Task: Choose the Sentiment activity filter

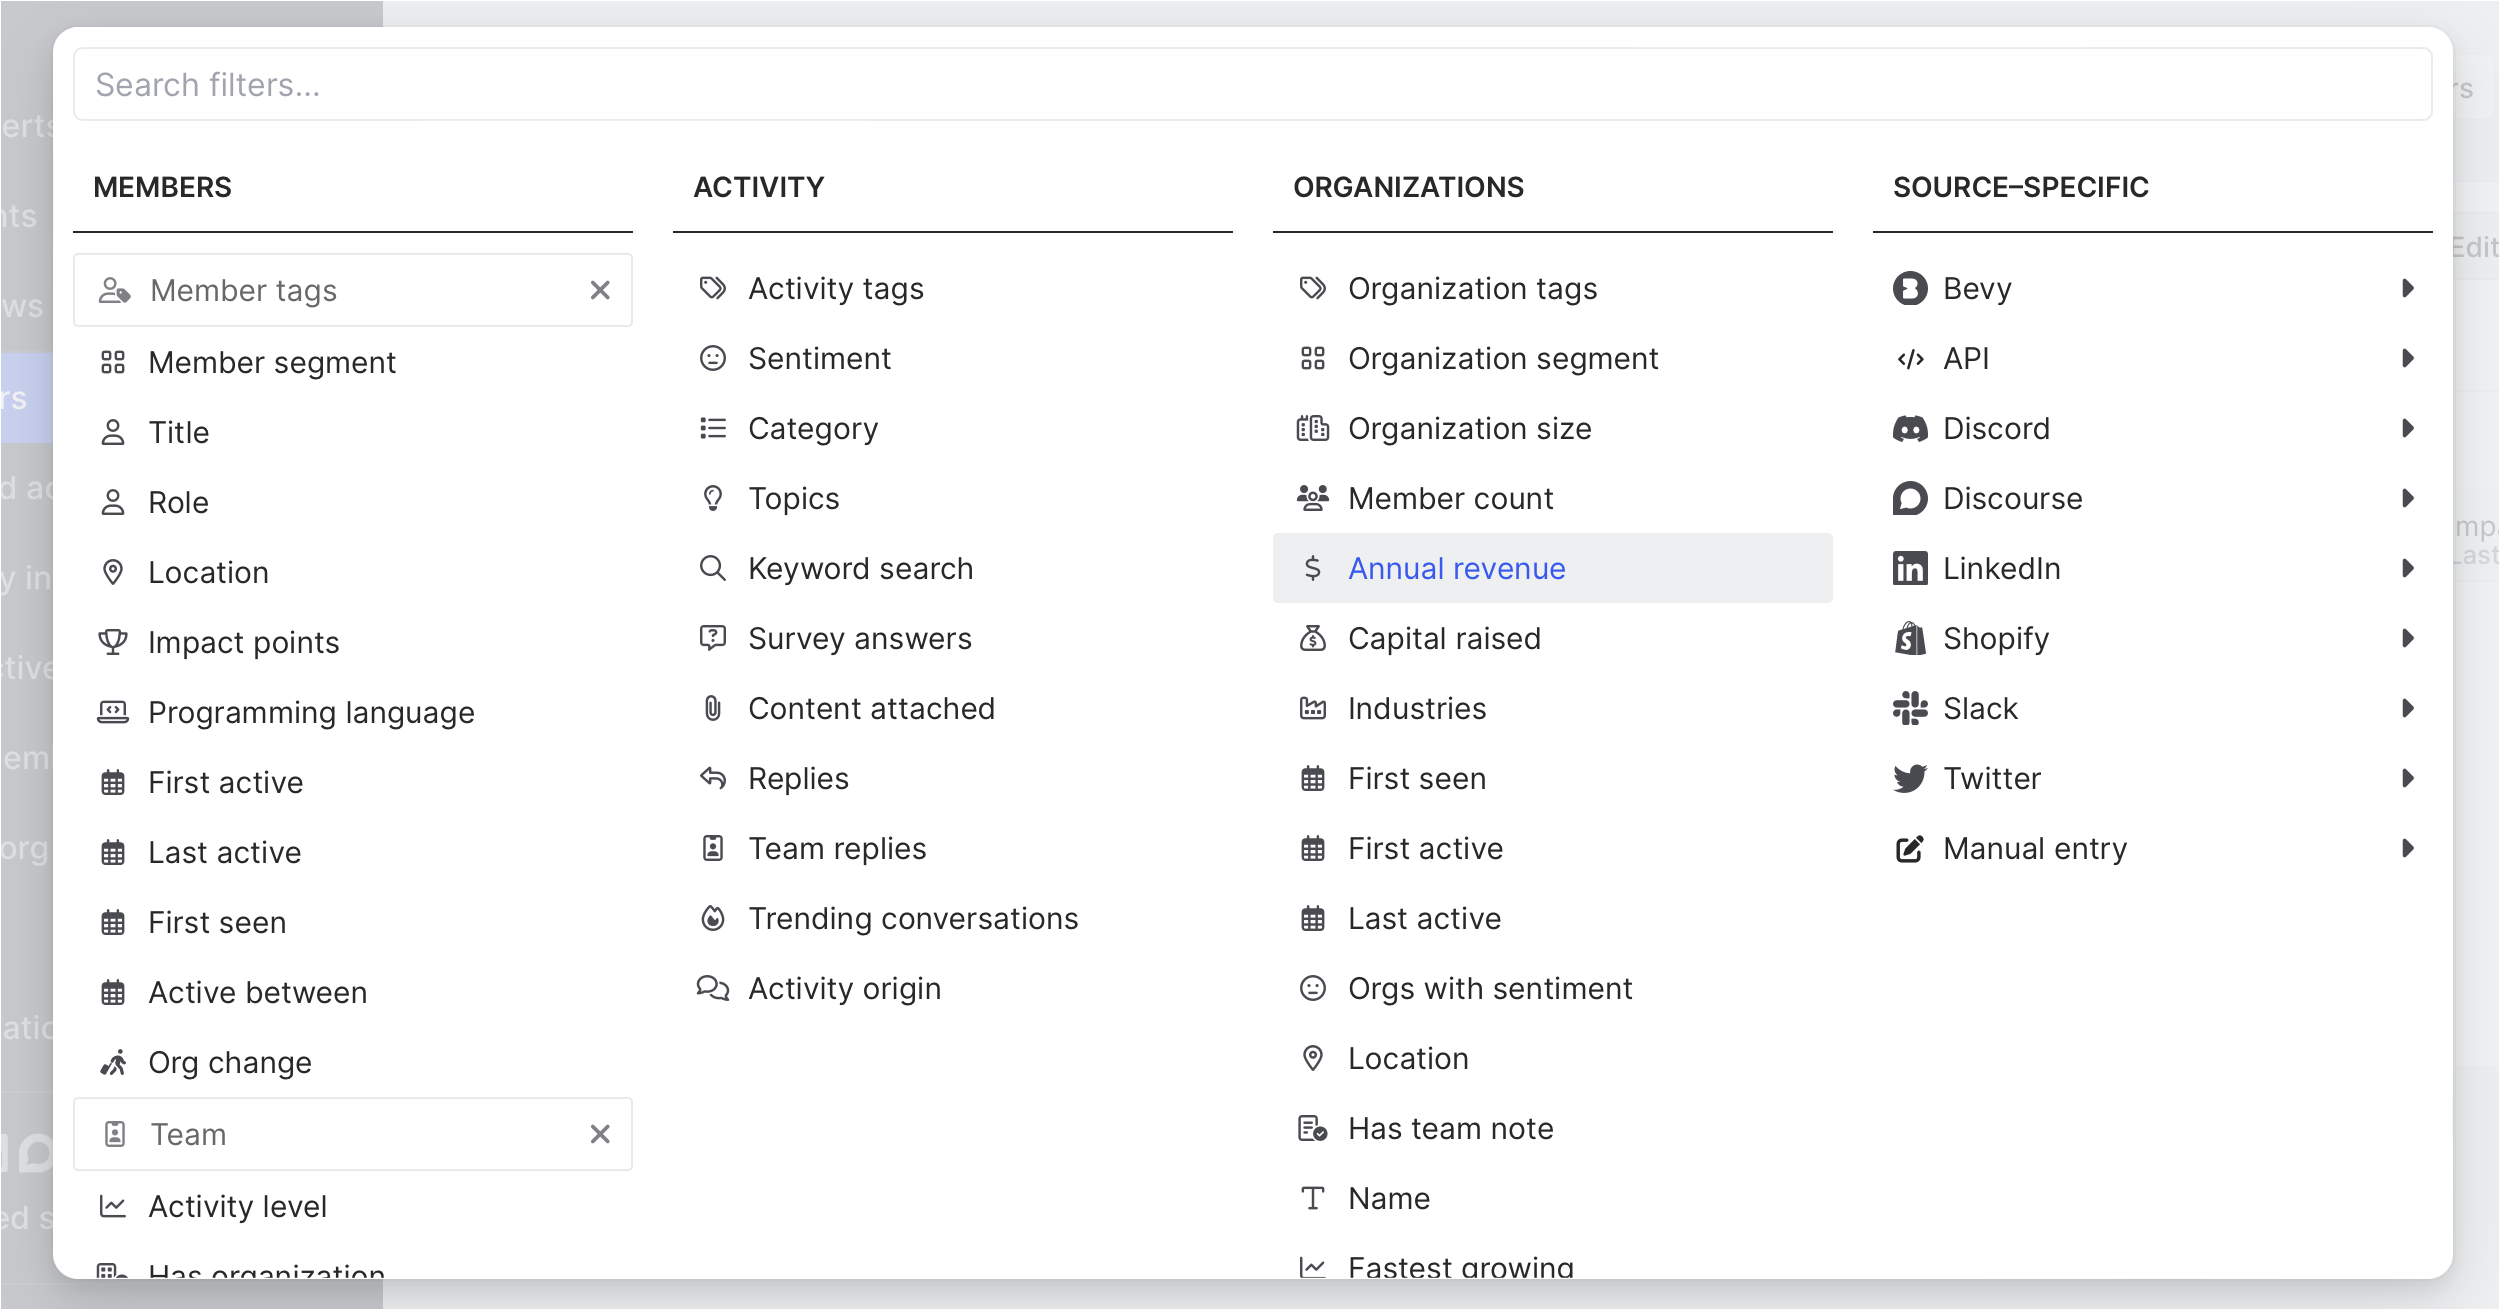Action: coord(819,359)
